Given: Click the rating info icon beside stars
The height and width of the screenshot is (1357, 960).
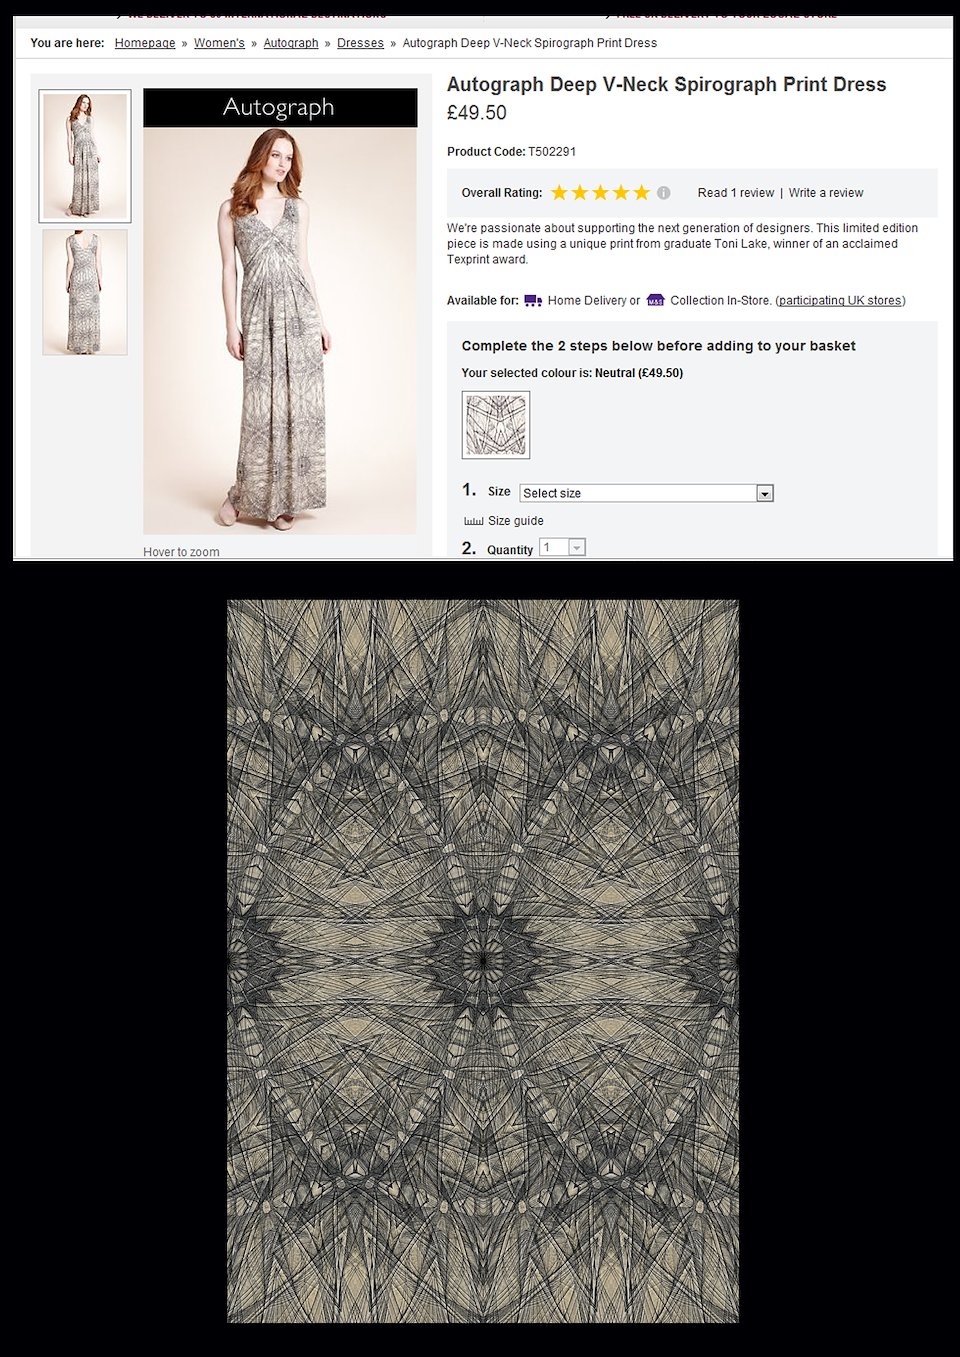Looking at the screenshot, I should 664,193.
